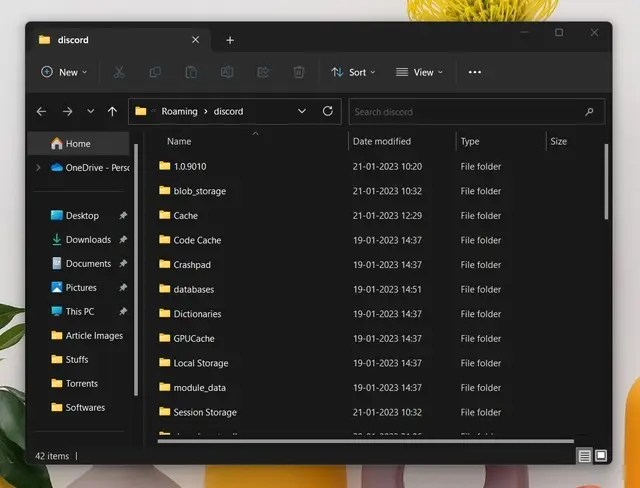Open the See more ellipsis menu
The height and width of the screenshot is (488, 640).
[x=475, y=72]
